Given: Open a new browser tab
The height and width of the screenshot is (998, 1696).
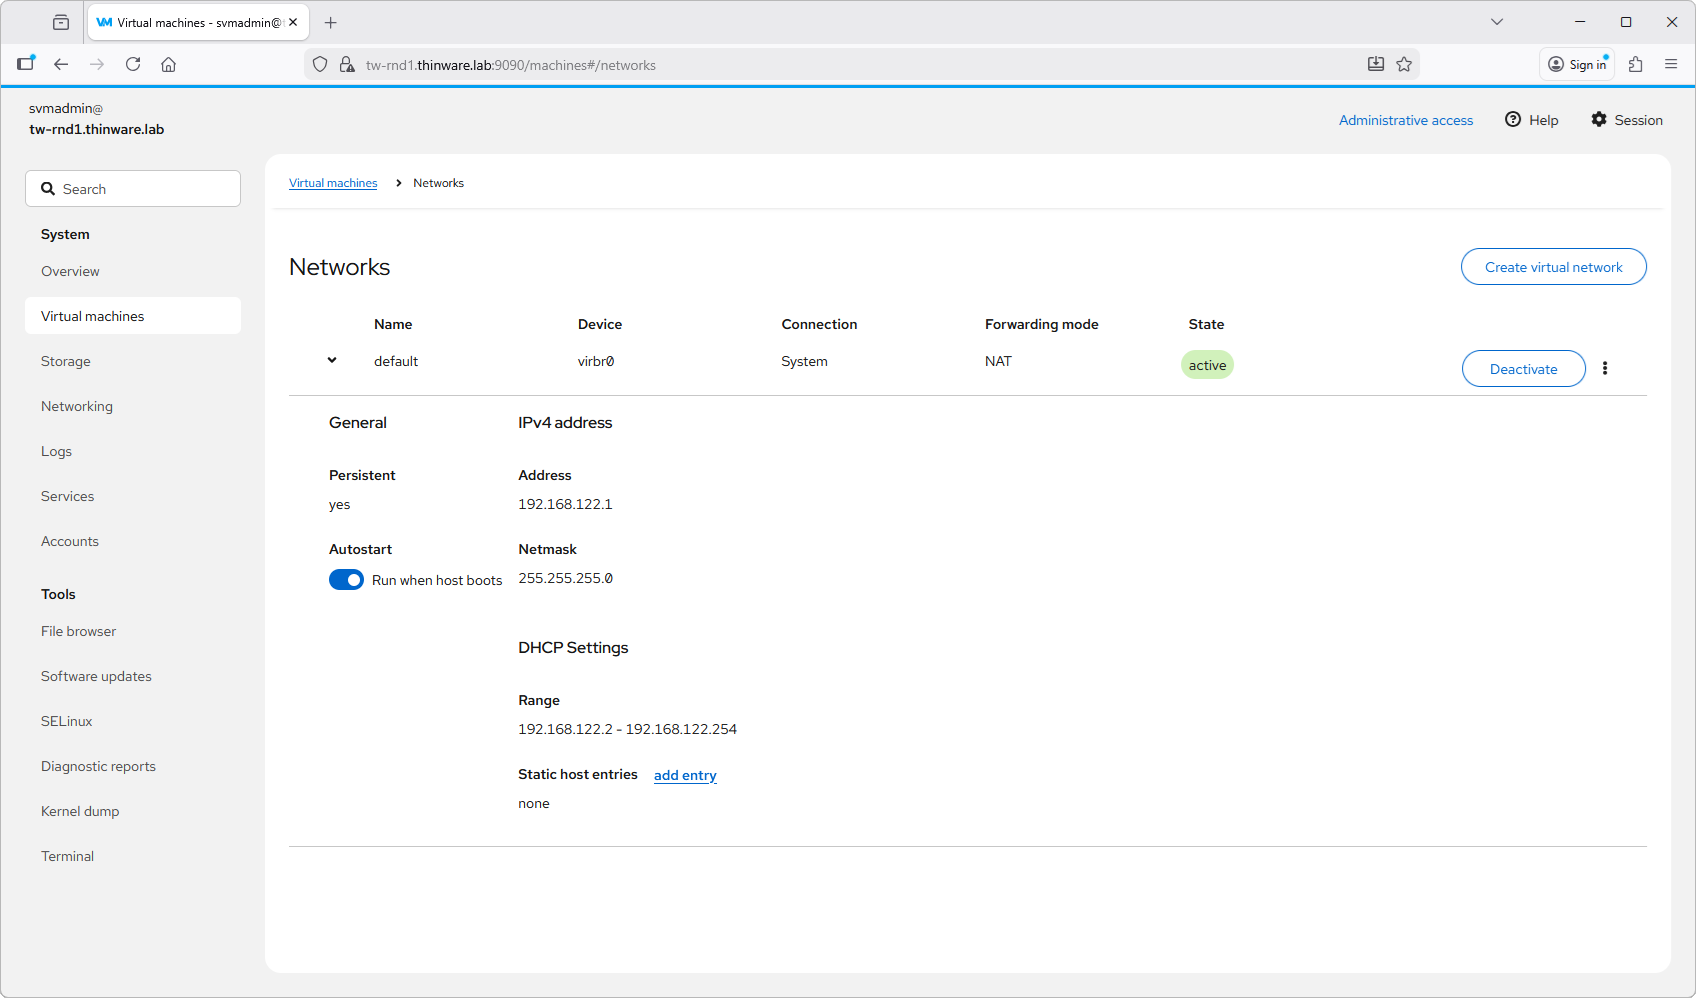Looking at the screenshot, I should [331, 22].
